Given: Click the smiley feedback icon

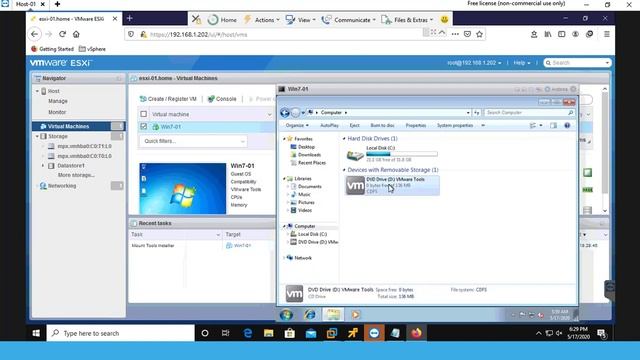Looking at the screenshot, I should pos(444,20).
